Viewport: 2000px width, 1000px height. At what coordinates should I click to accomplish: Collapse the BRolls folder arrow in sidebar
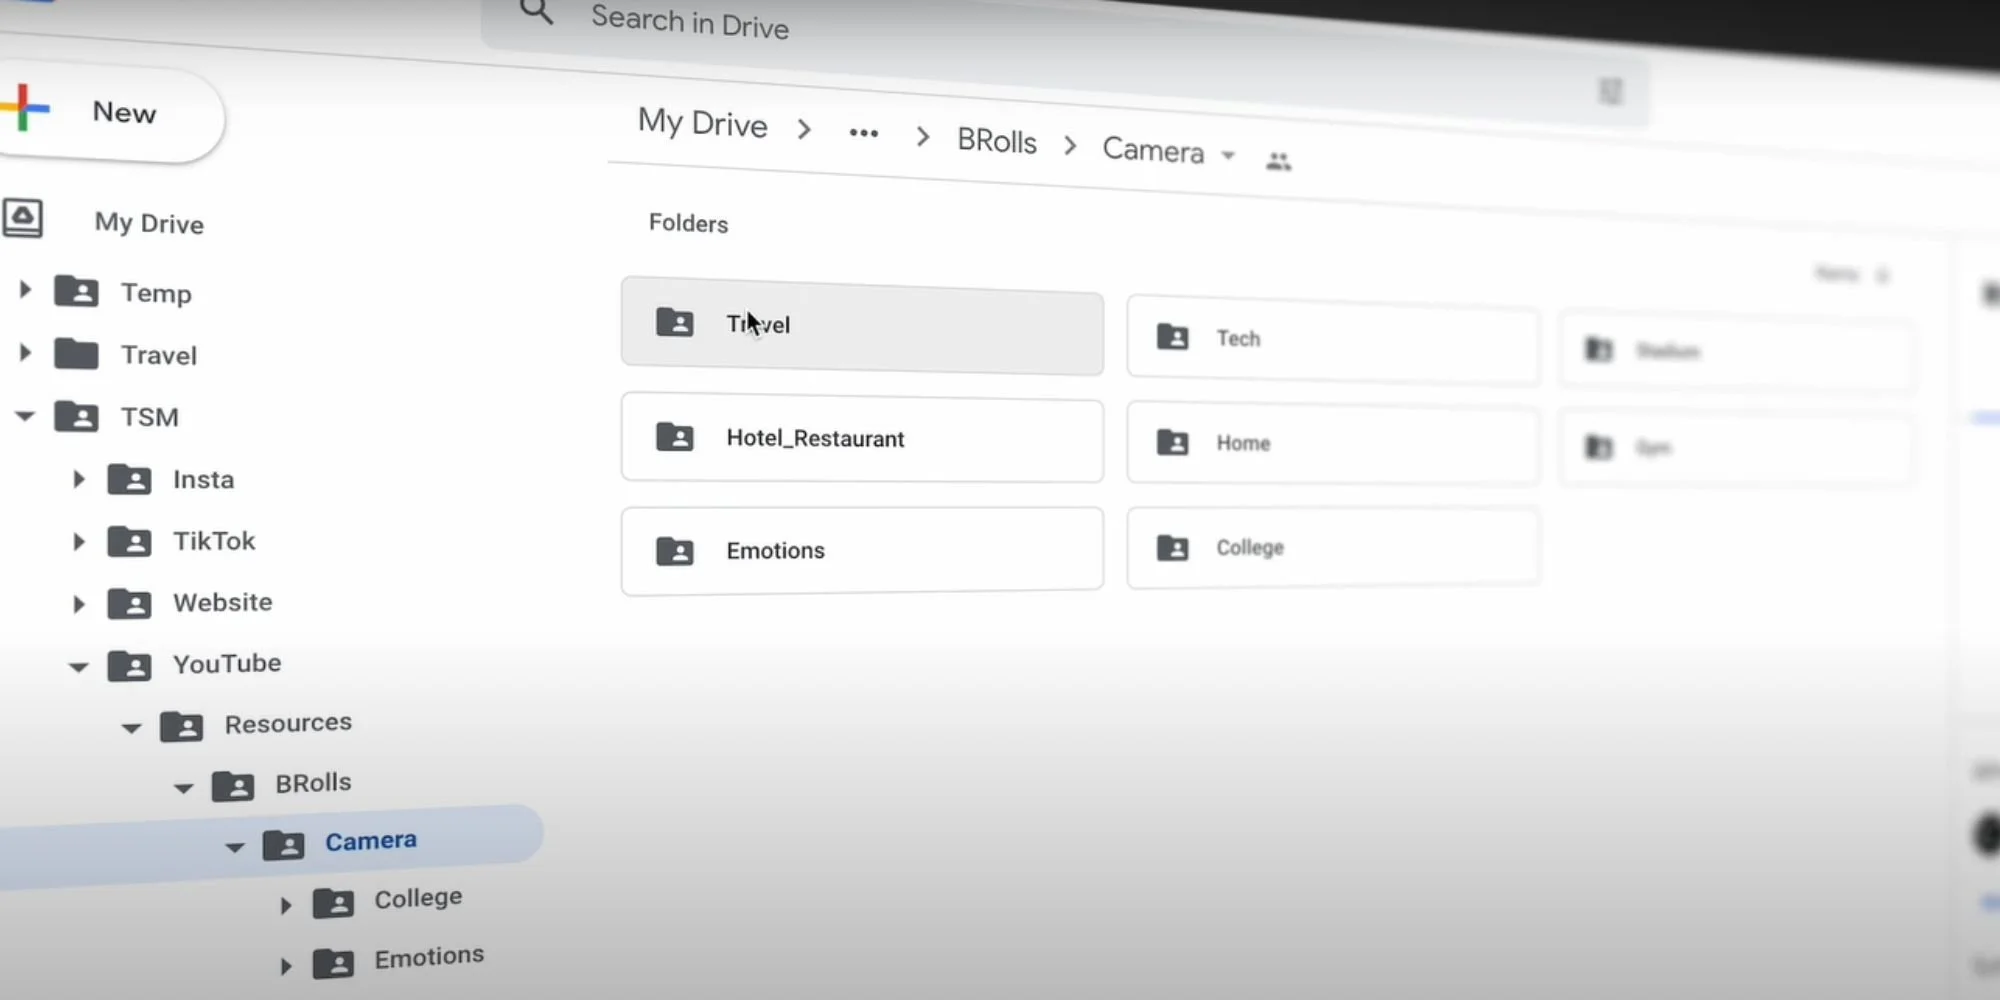click(183, 788)
